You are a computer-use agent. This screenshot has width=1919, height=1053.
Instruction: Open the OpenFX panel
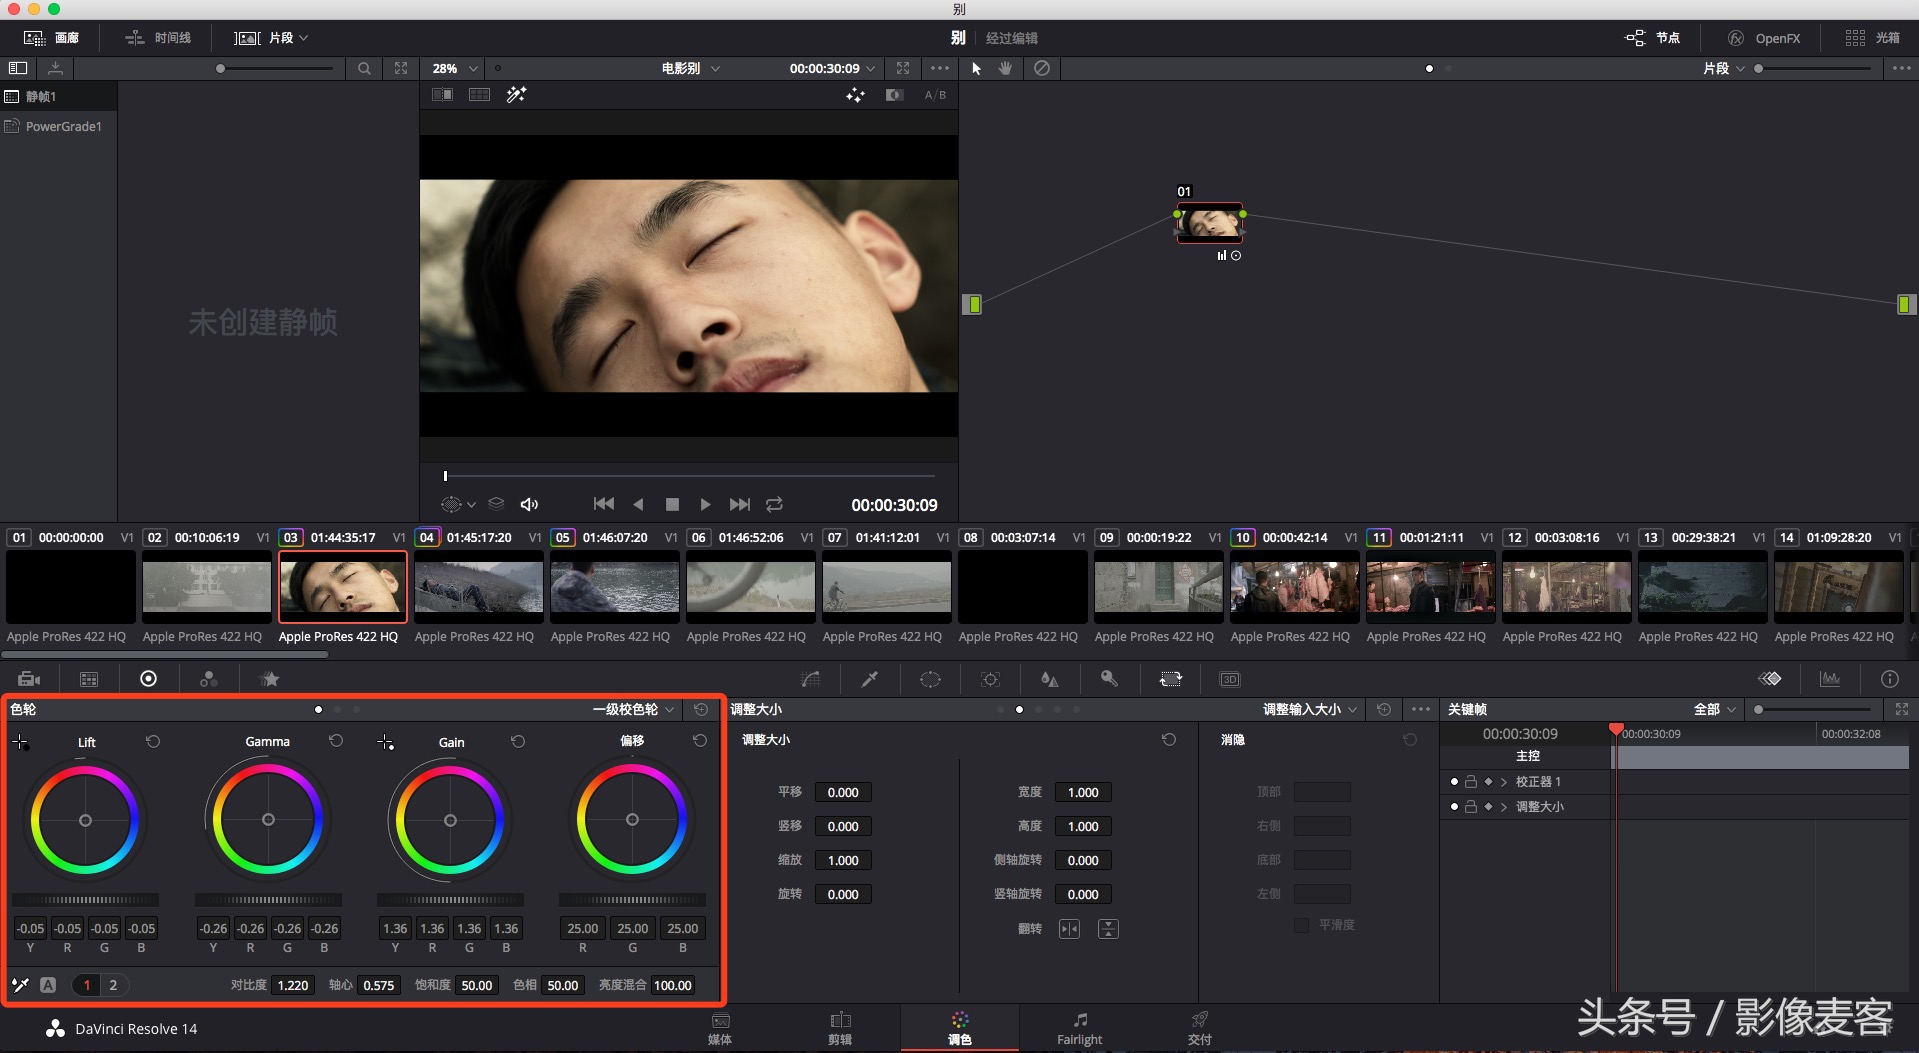pos(1764,38)
